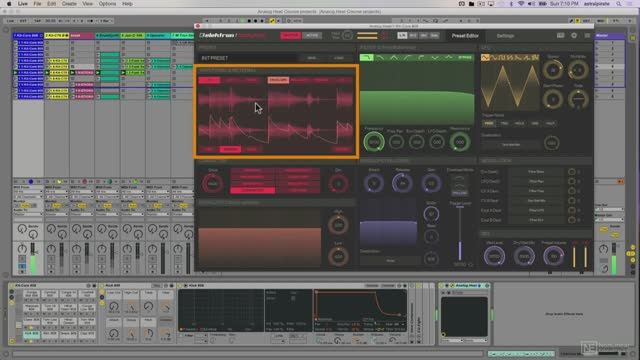Select the third filter shape icon

(x=393, y=58)
